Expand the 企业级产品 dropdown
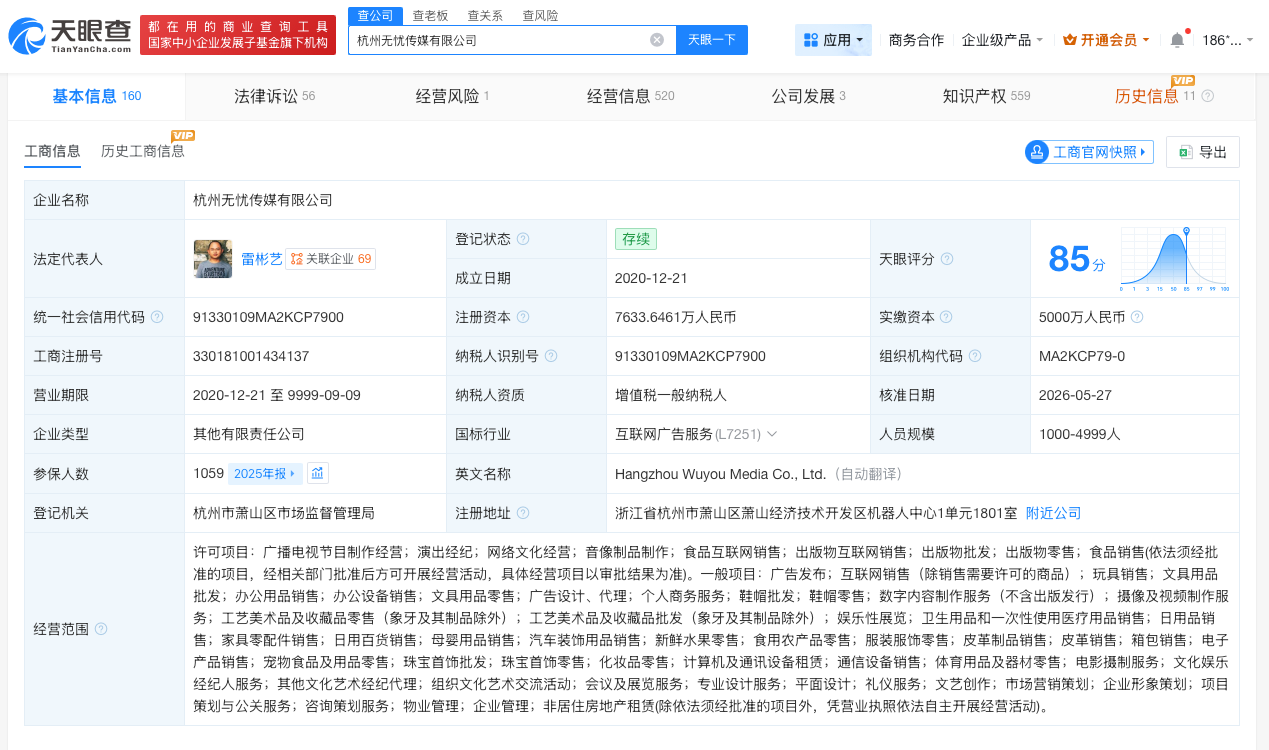This screenshot has height=750, width=1269. click(1040, 41)
